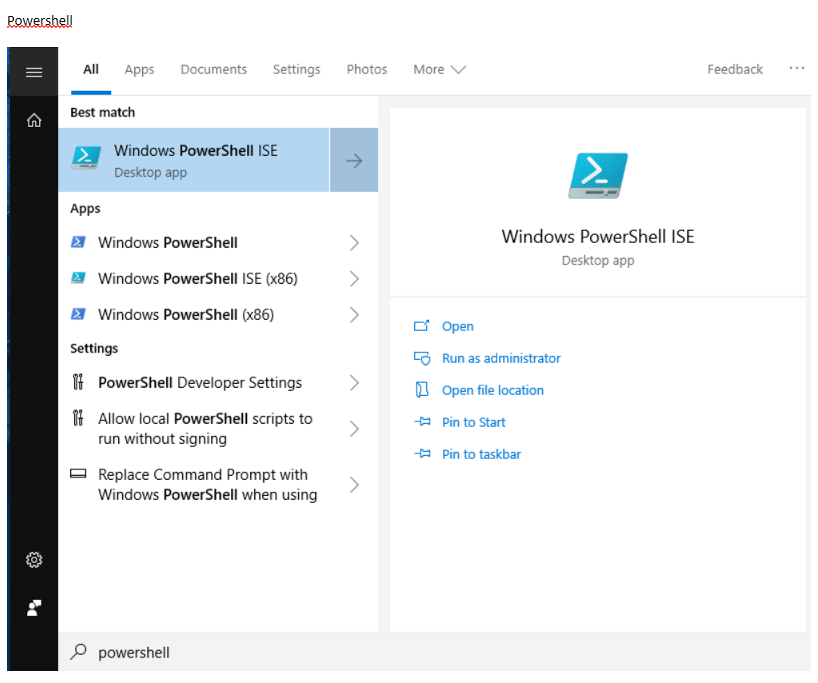
Task: Click the Windows PowerShell ISE (x86) icon
Action: 79,279
